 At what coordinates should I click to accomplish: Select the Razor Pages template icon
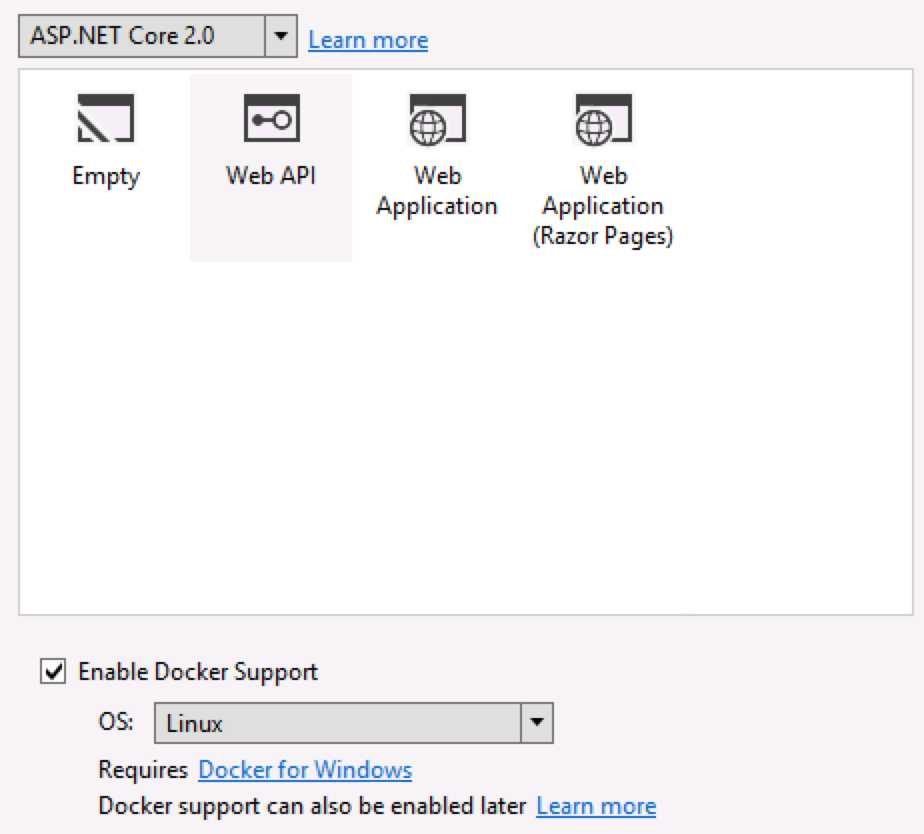click(x=603, y=119)
